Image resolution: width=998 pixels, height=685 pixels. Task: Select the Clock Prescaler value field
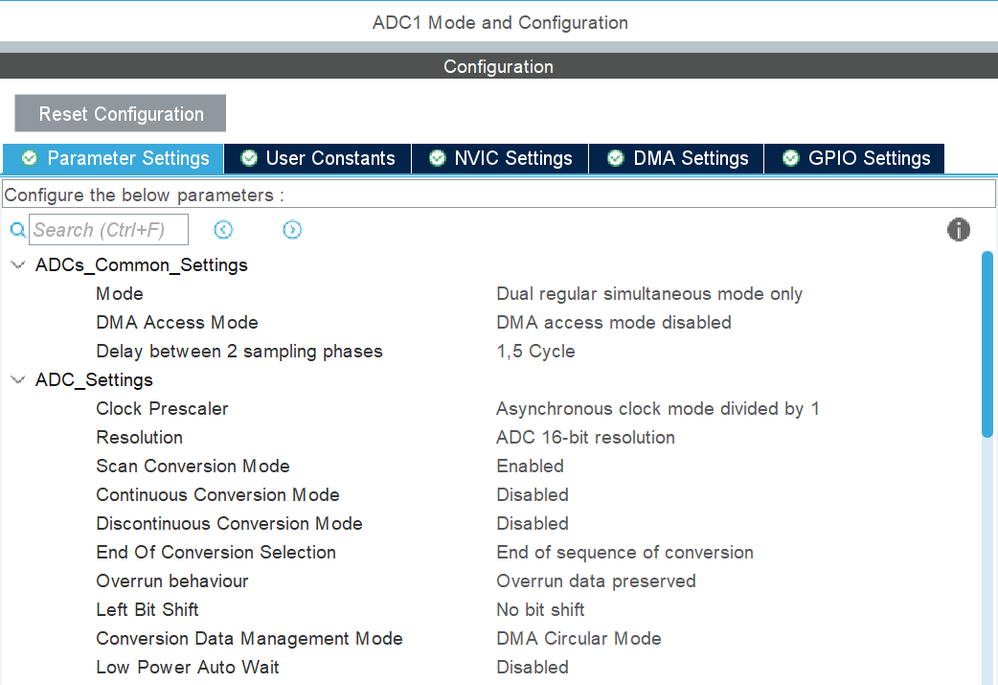pyautogui.click(x=657, y=409)
